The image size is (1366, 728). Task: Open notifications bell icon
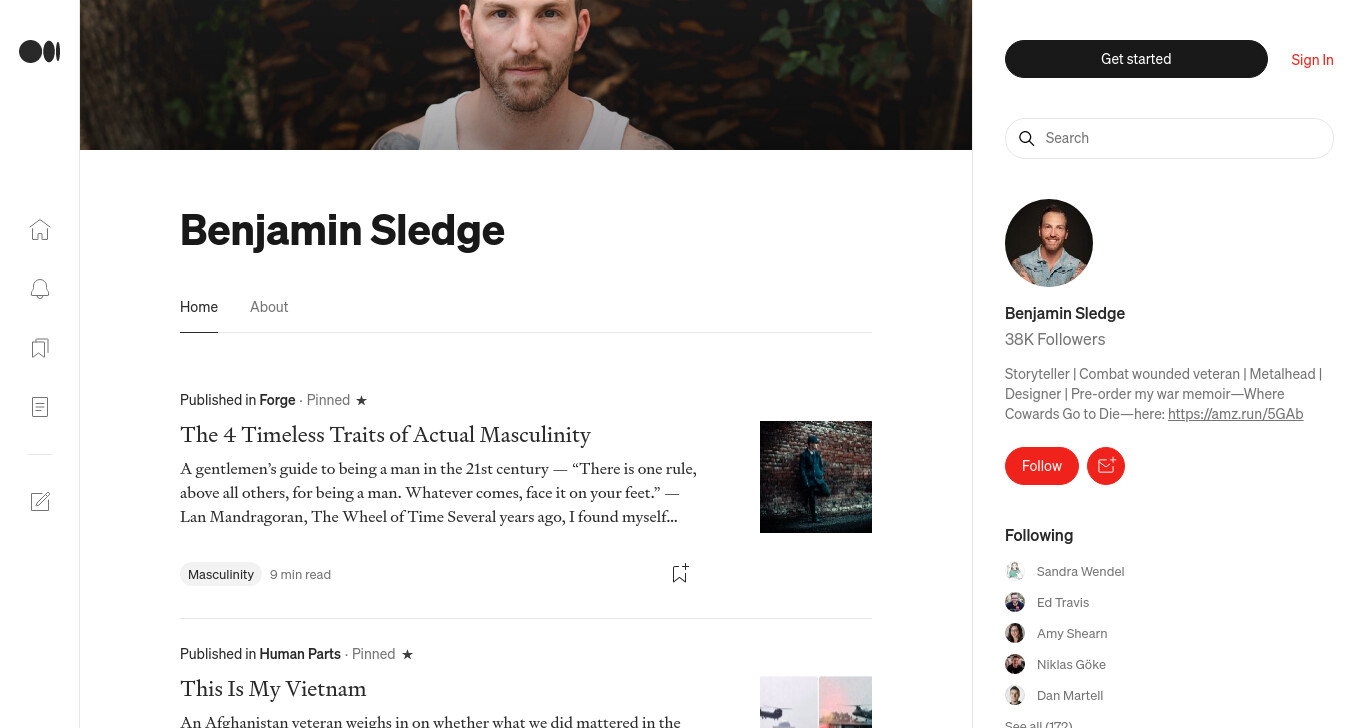point(40,289)
